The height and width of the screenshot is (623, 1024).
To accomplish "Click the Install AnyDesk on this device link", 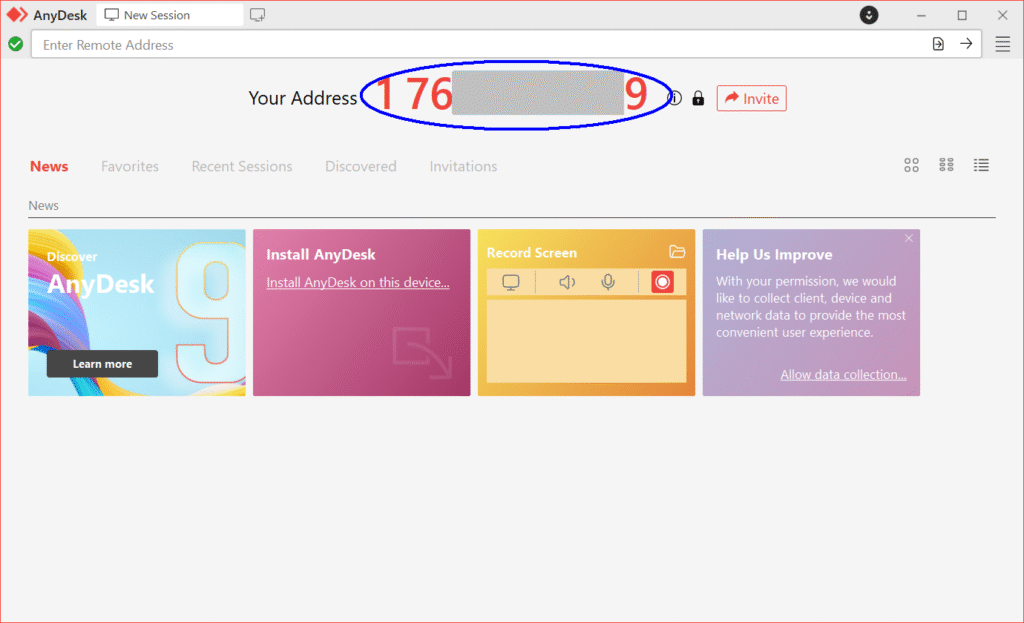I will 357,283.
